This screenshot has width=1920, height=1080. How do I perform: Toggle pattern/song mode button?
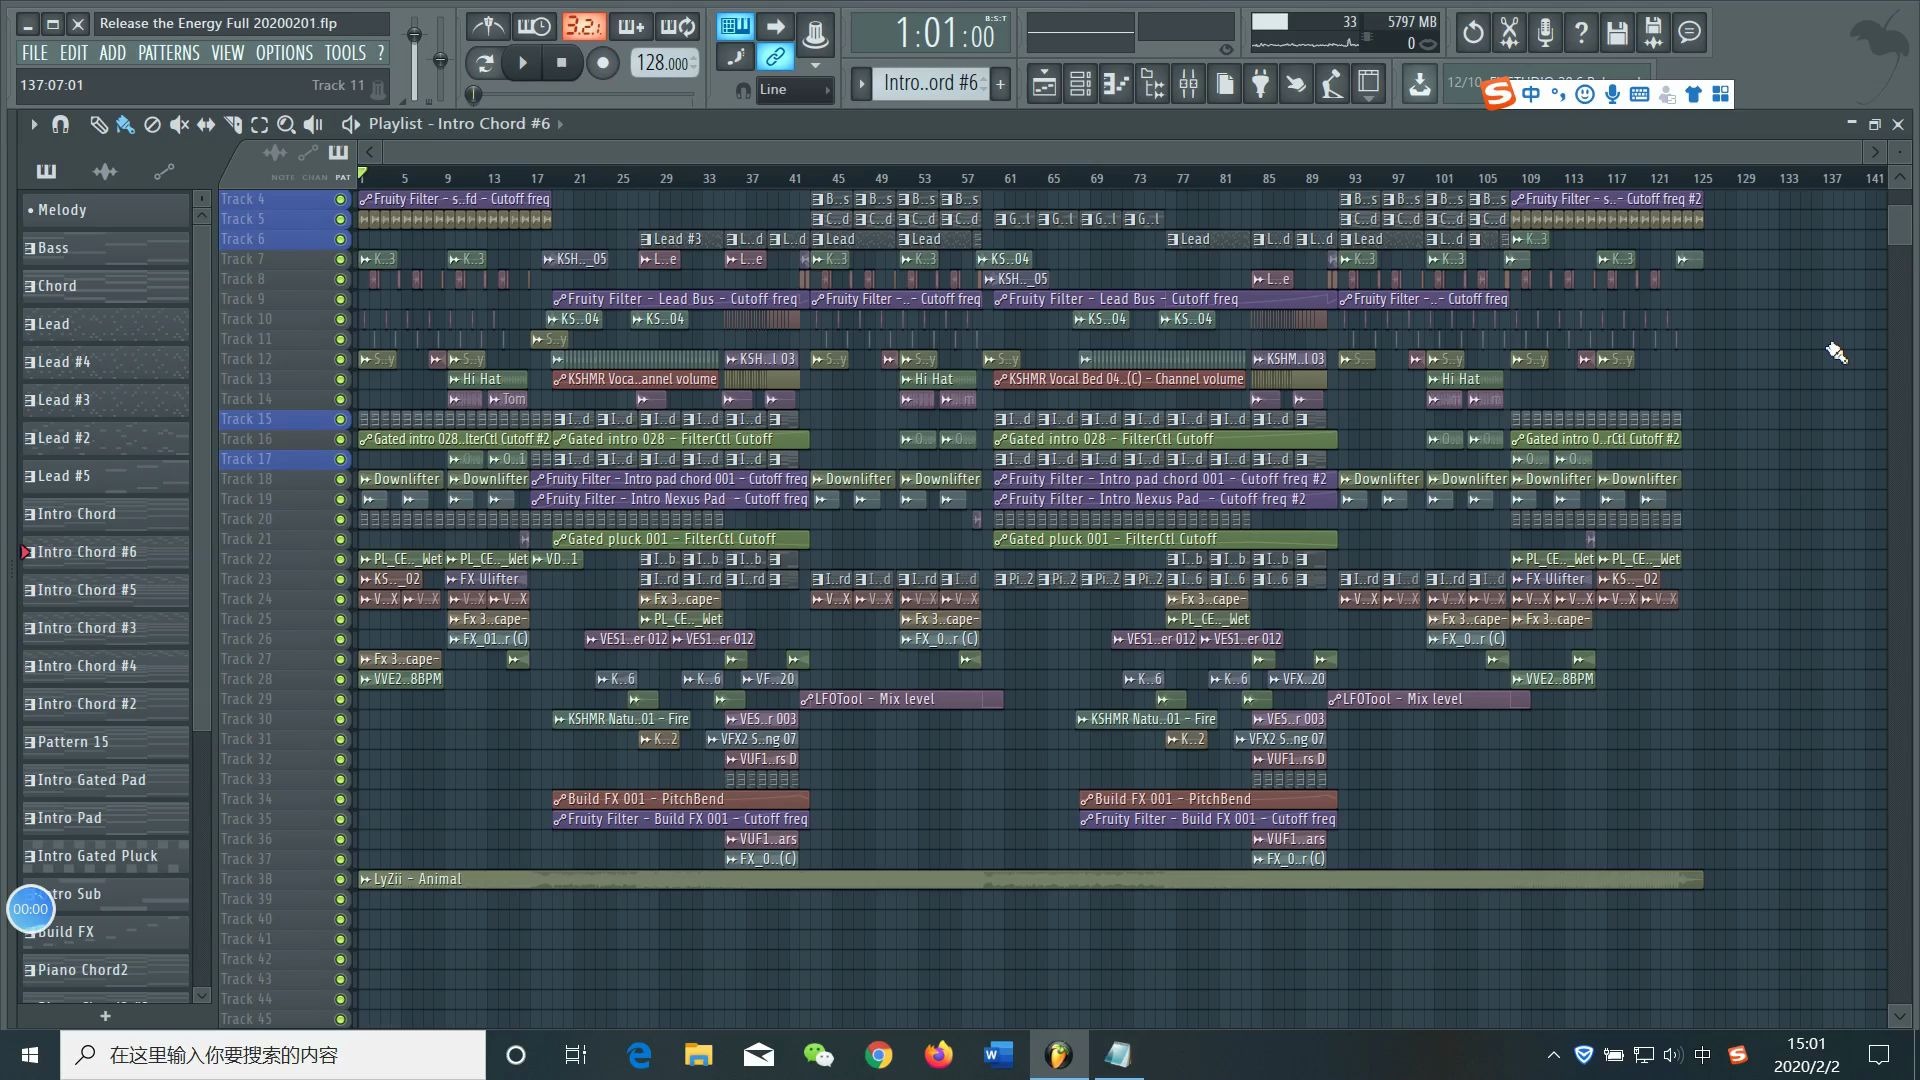pos(485,63)
